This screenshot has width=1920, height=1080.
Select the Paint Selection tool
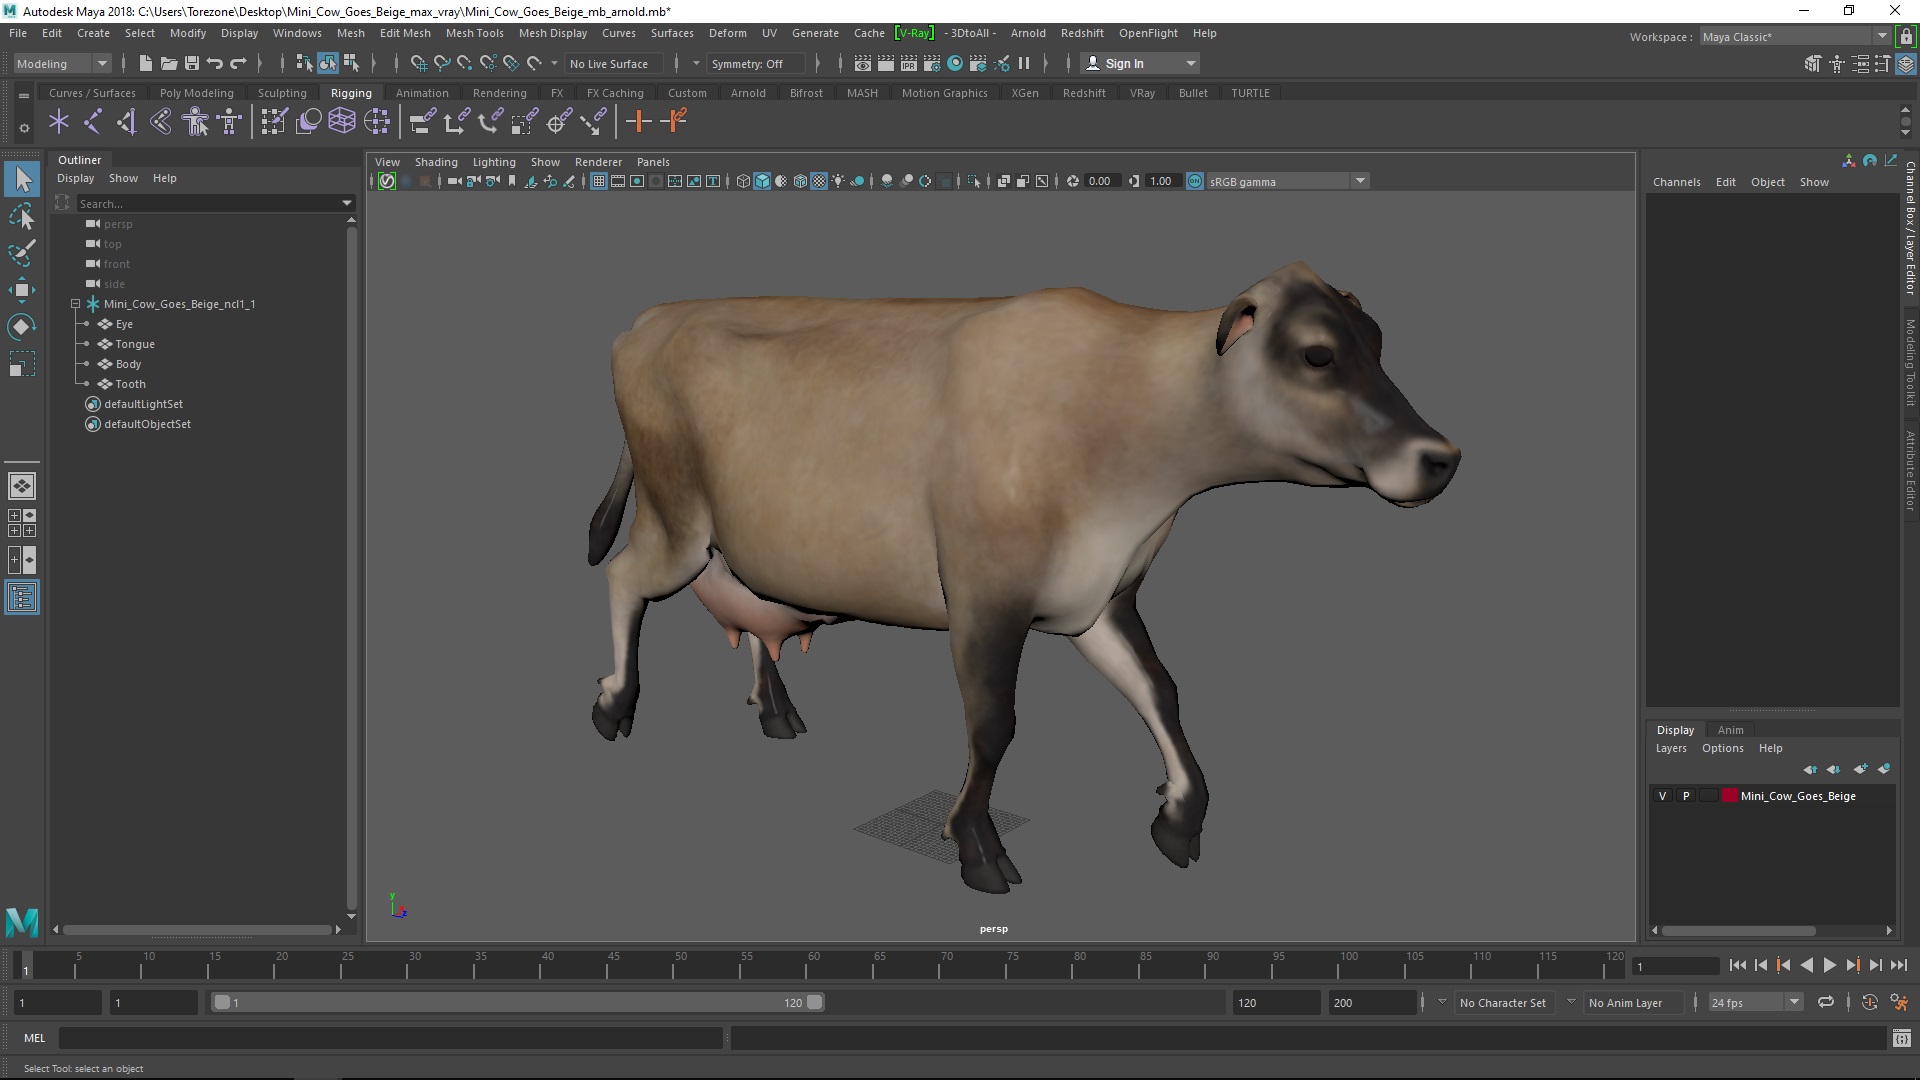(22, 252)
